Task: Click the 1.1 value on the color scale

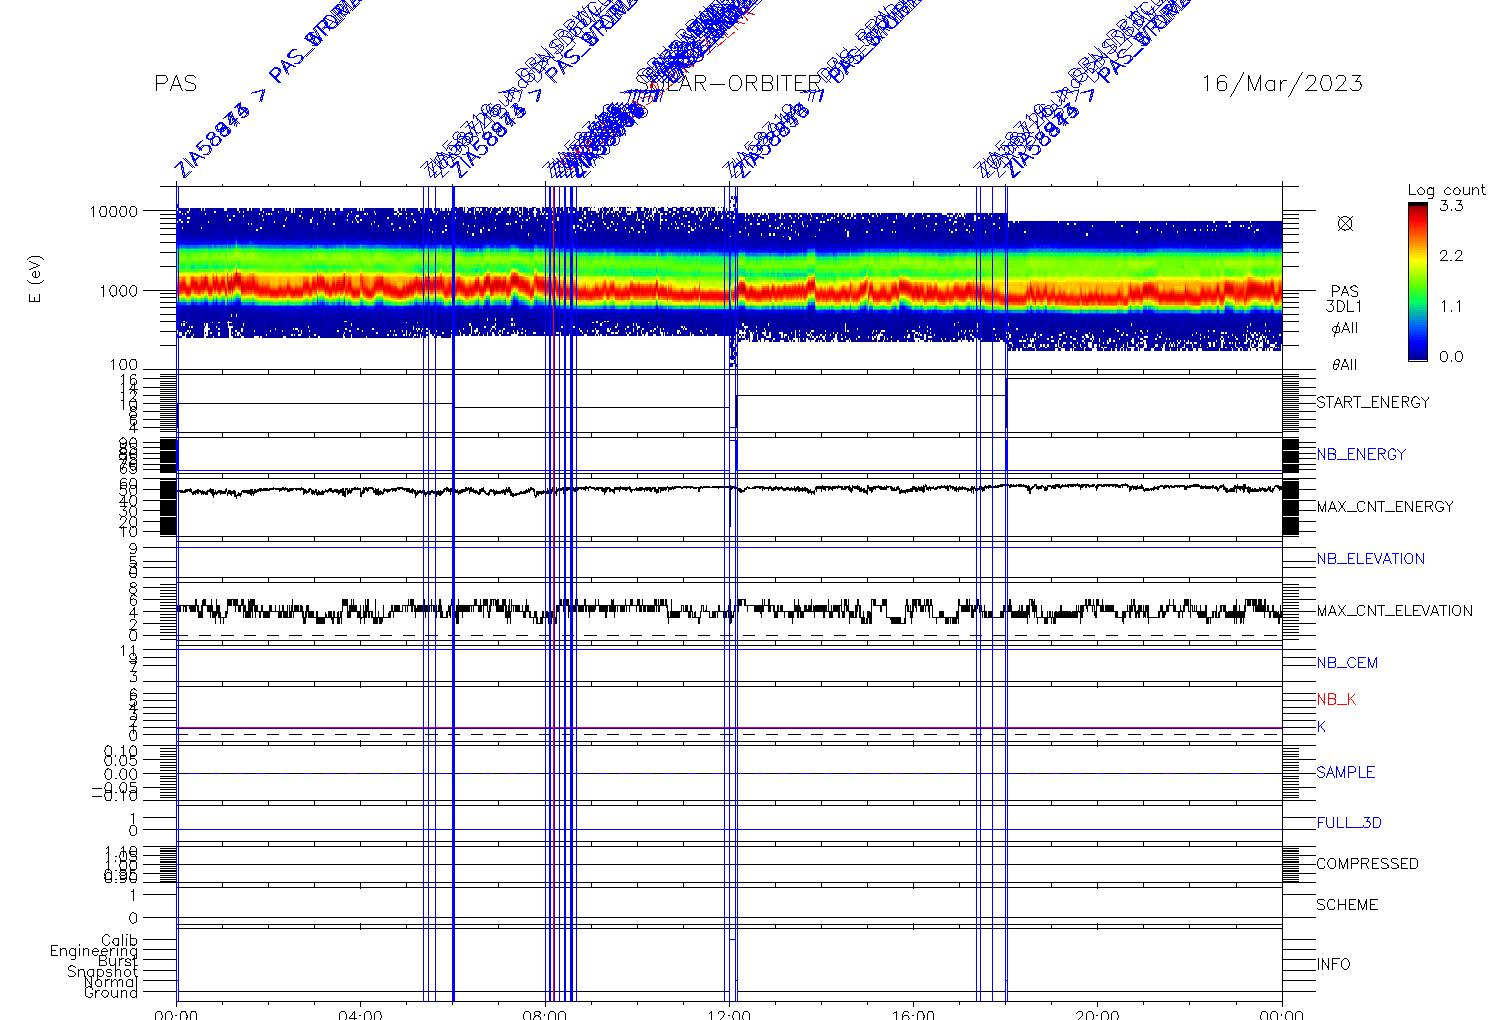Action: 1451,306
